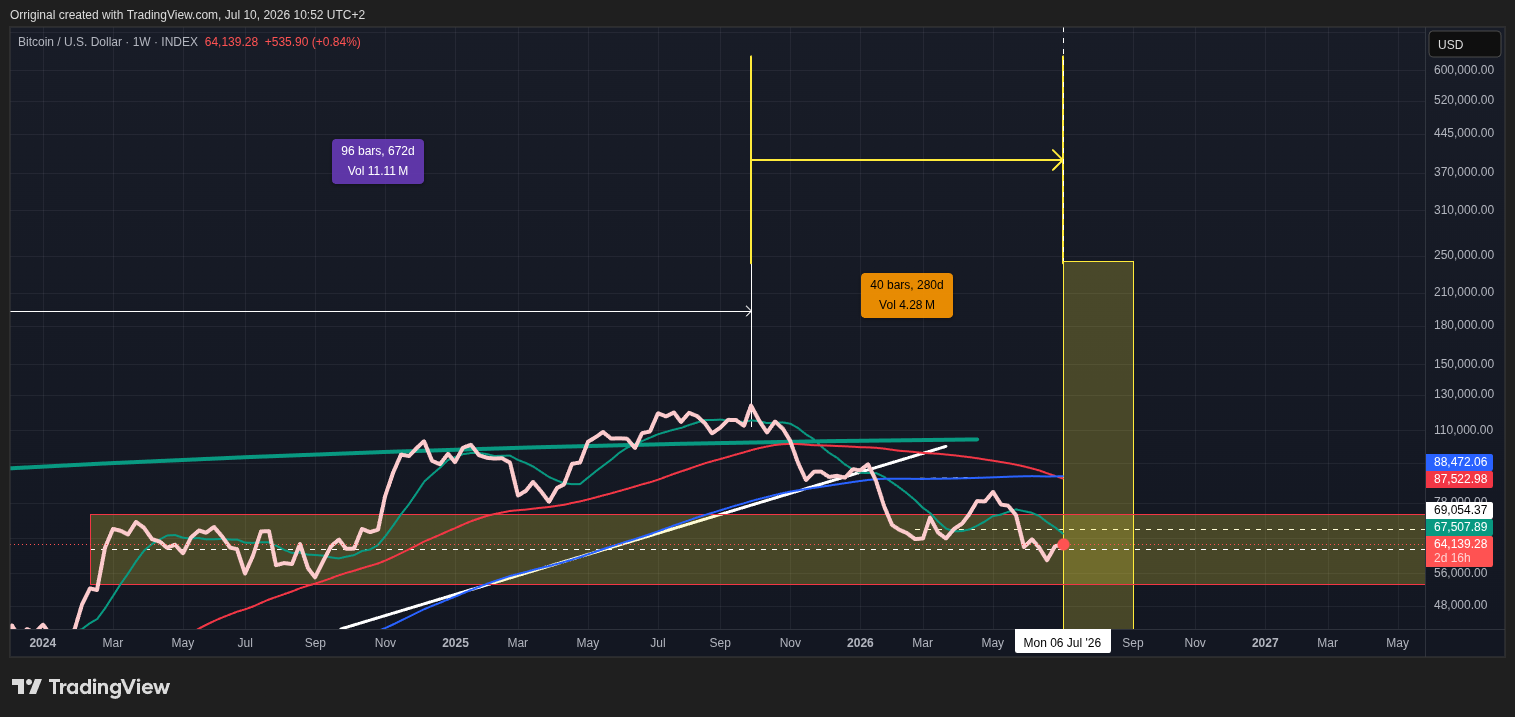1515x717 pixels.
Task: Click the 370,000.00 price axis value
Action: 1463,172
